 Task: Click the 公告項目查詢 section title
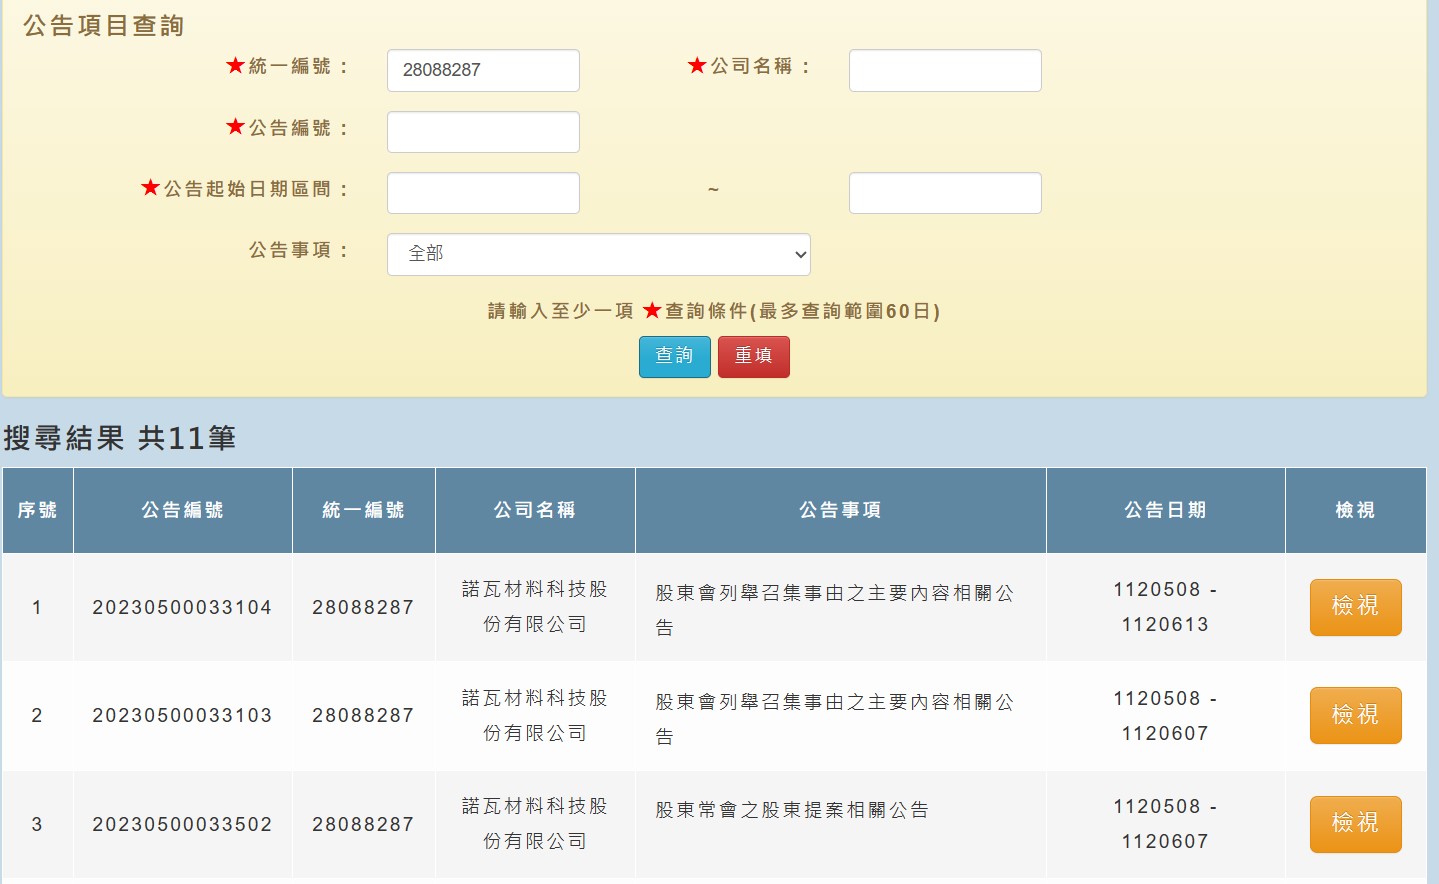pos(104,26)
